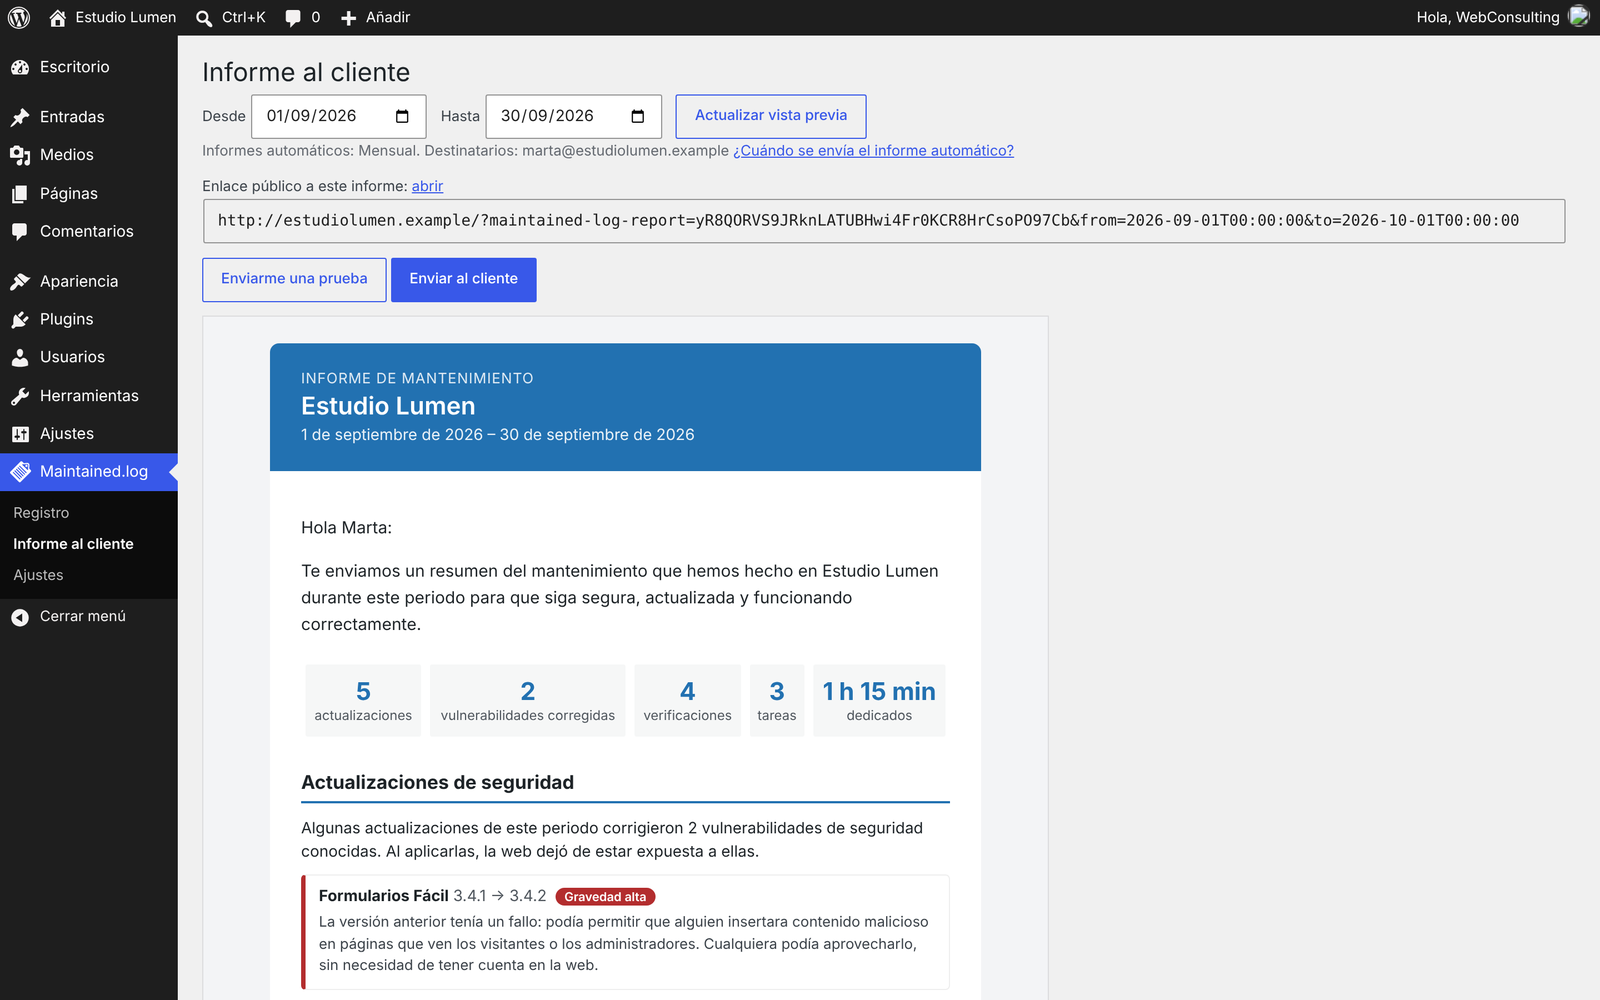Viewport: 1600px width, 1000px height.
Task: Click the Escritorio dashboard icon
Action: [20, 67]
